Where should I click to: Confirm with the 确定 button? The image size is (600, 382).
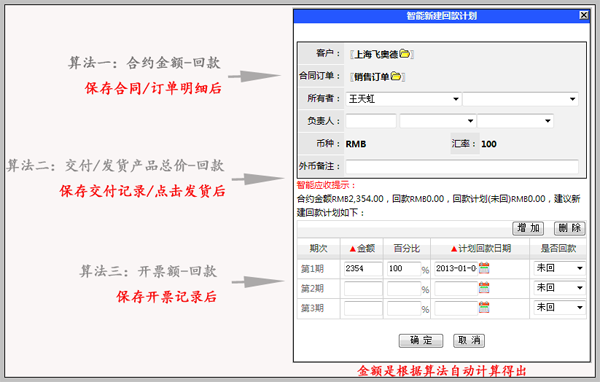[421, 340]
